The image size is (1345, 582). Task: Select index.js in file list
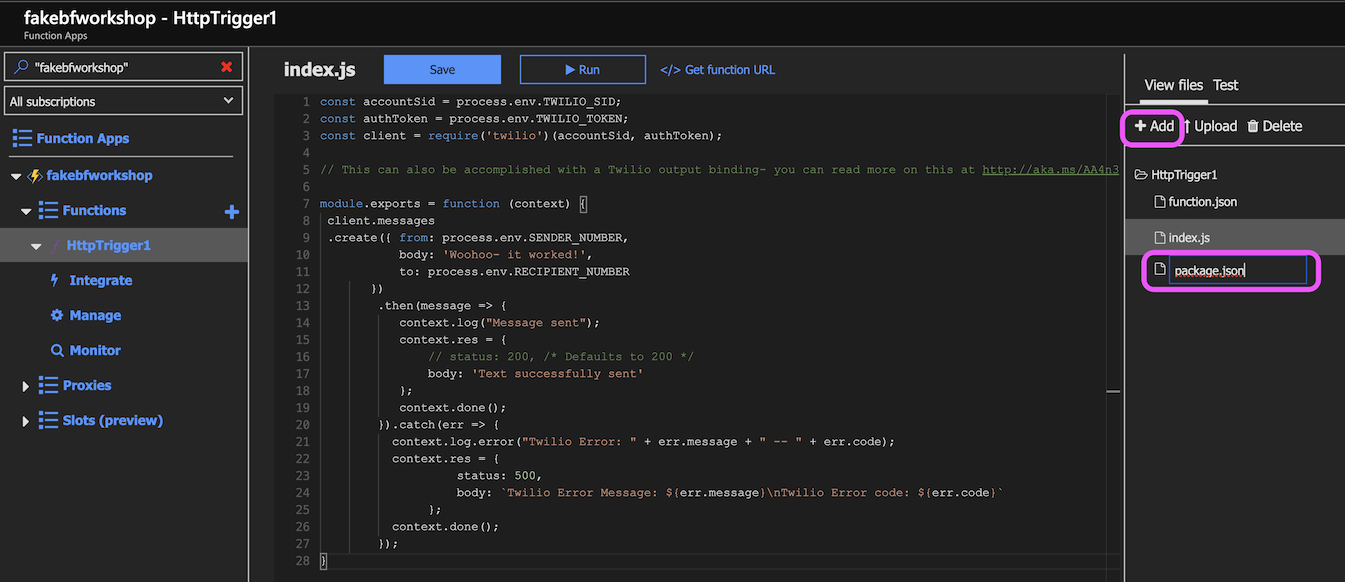(1189, 238)
